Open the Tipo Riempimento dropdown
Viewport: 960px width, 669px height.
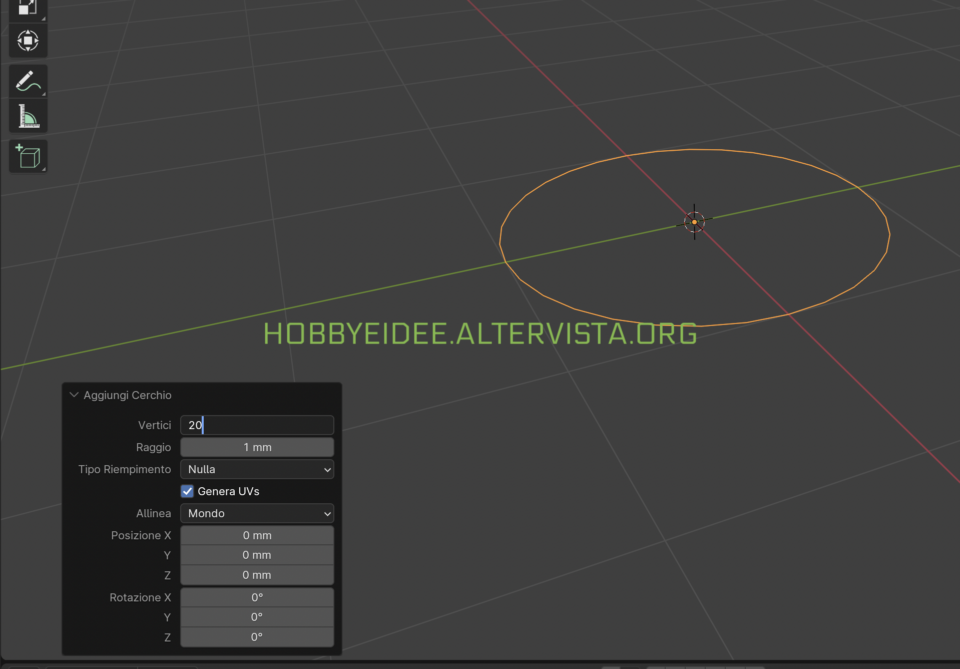click(257, 469)
